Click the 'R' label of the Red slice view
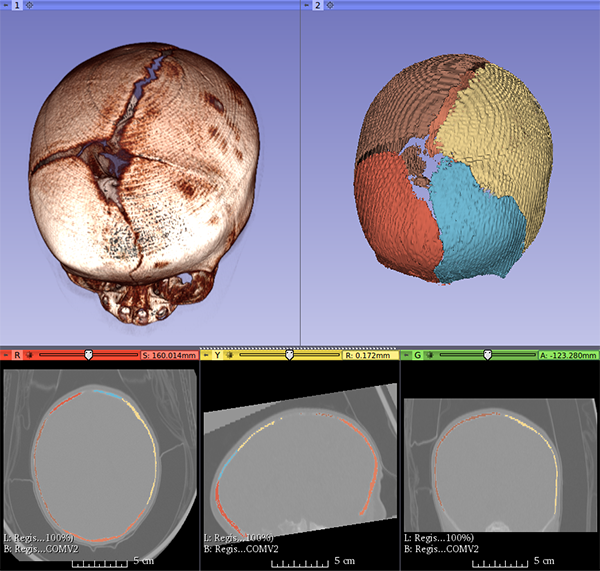Image resolution: width=600 pixels, height=571 pixels. point(17,355)
